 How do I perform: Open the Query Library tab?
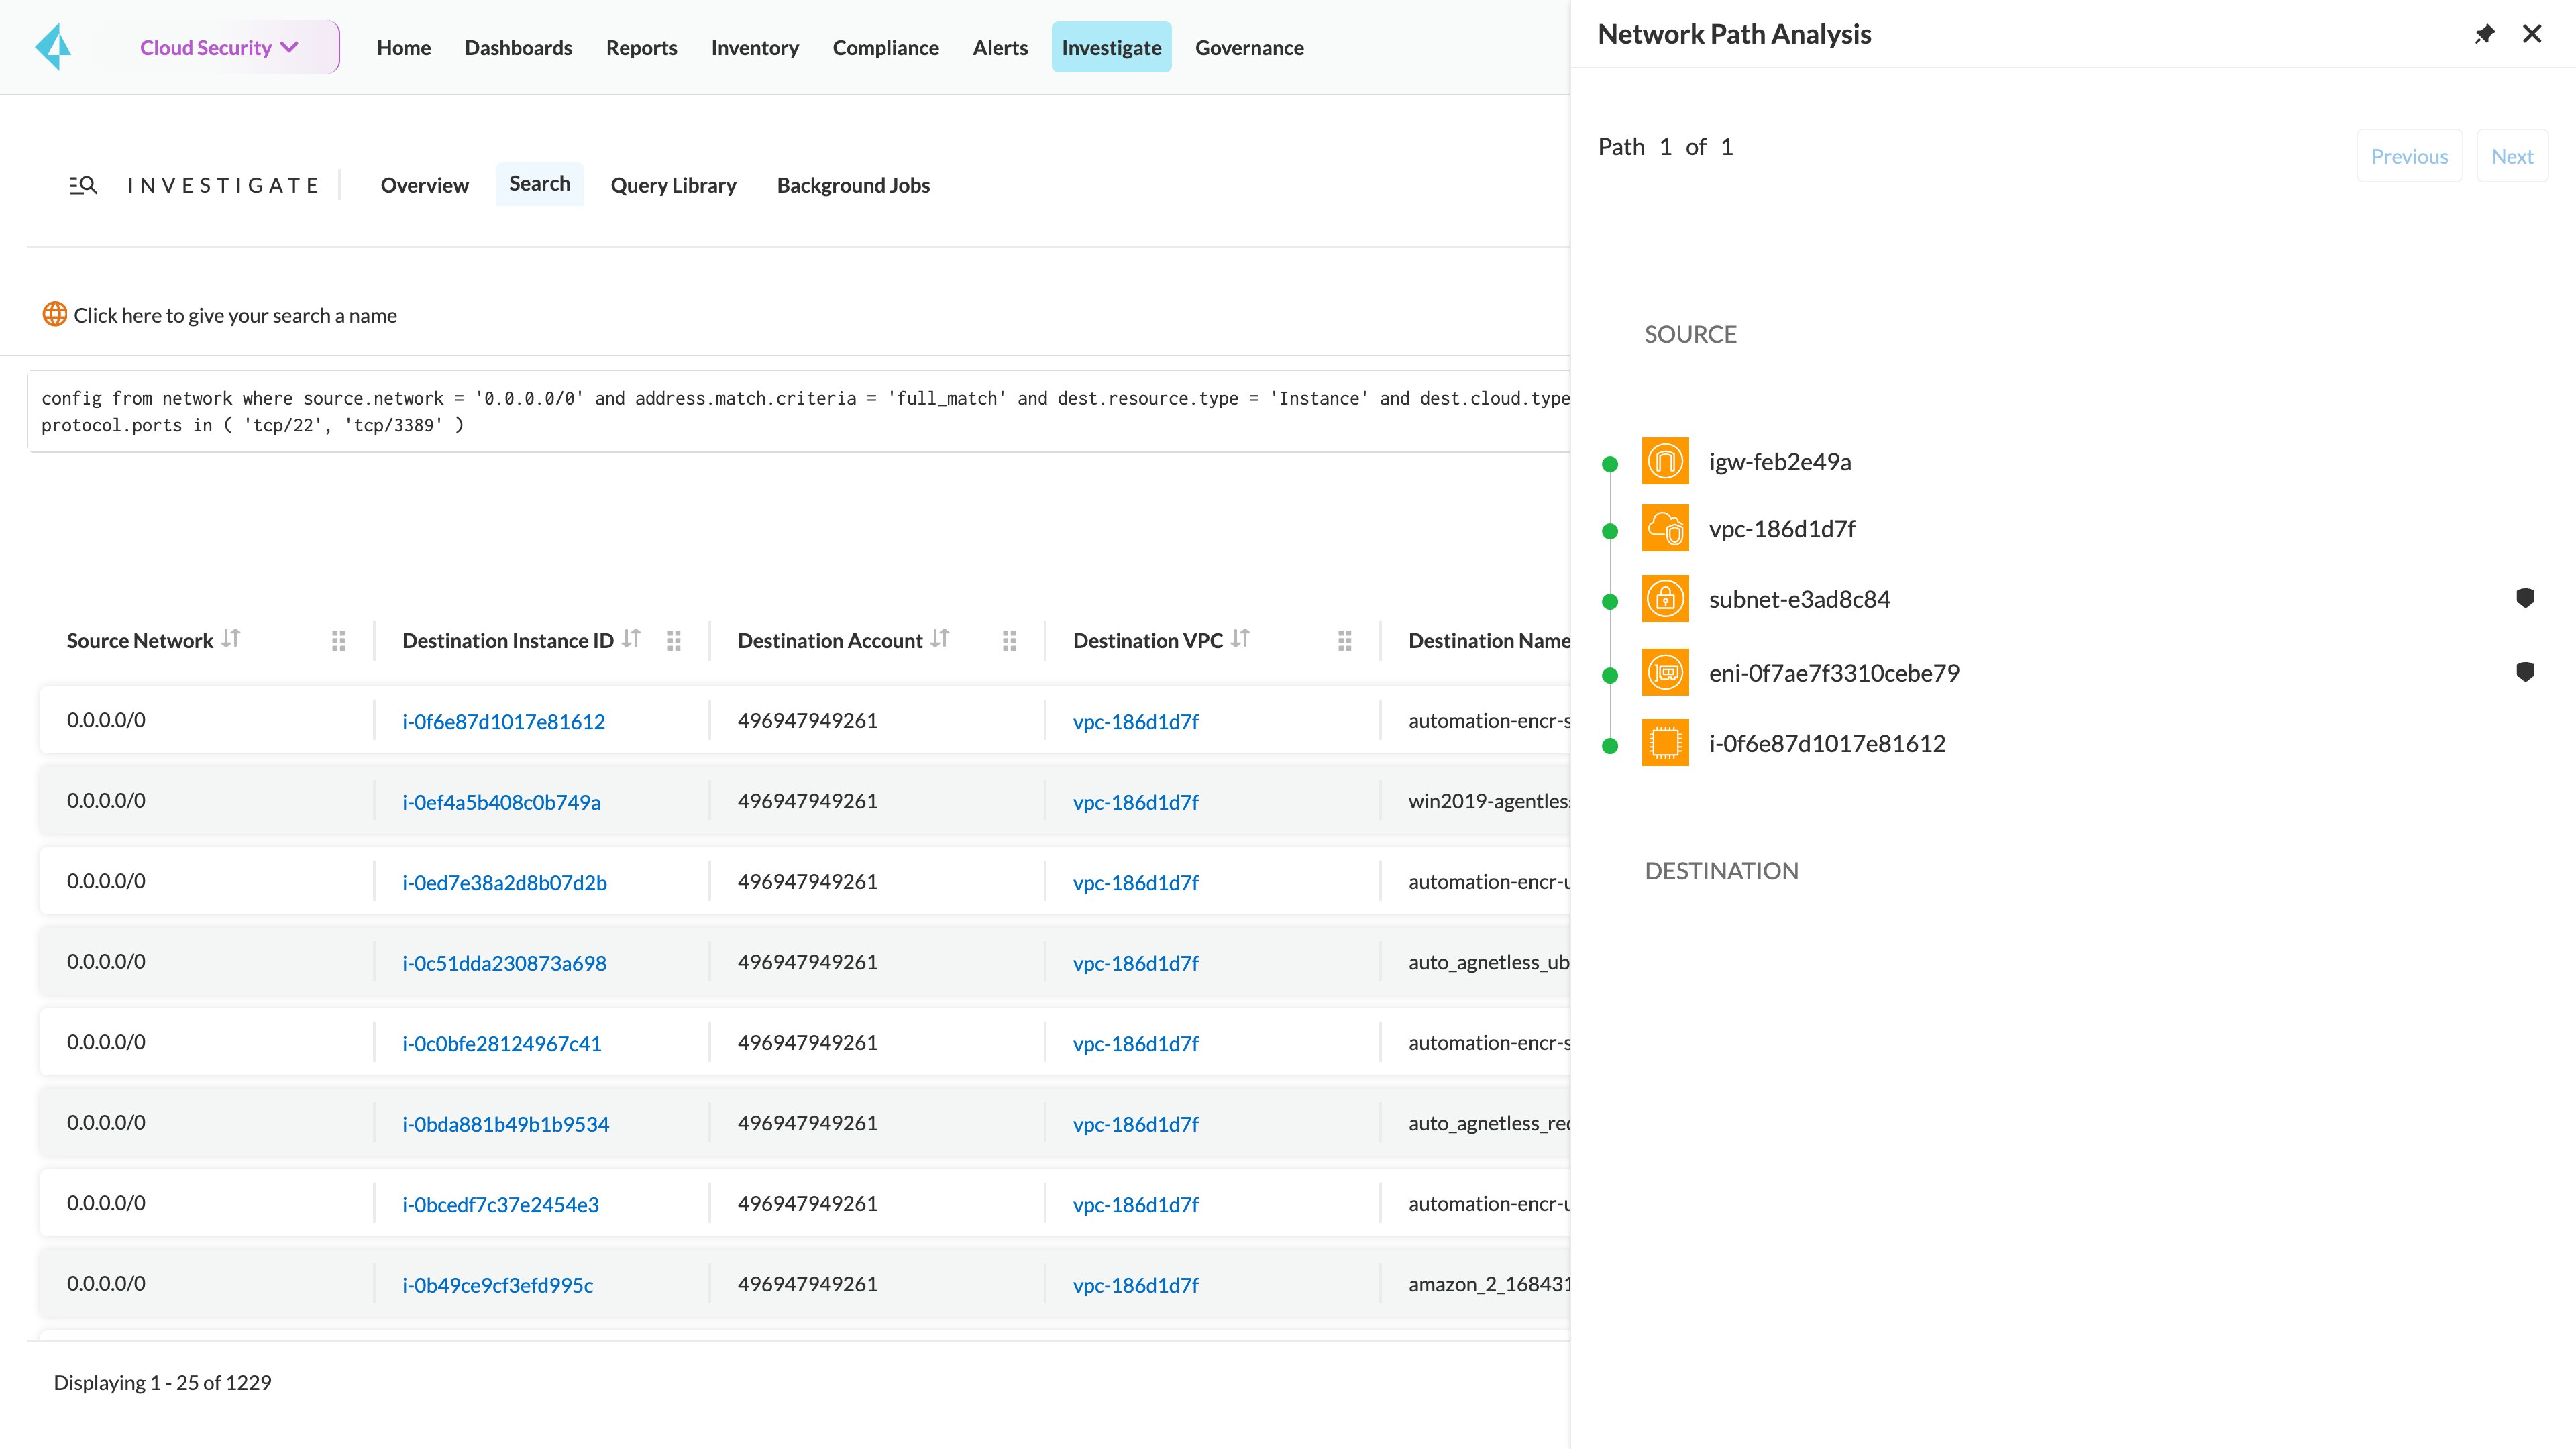[x=674, y=184]
